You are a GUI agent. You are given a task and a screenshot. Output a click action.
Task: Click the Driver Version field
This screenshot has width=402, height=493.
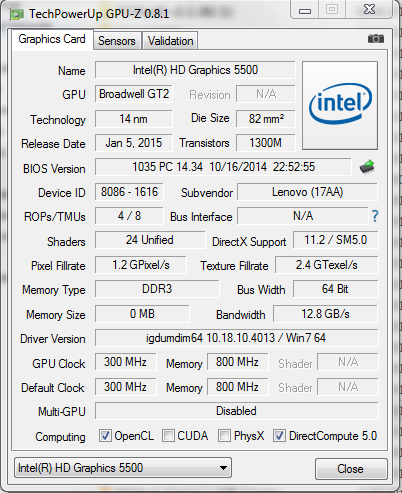pos(236,338)
